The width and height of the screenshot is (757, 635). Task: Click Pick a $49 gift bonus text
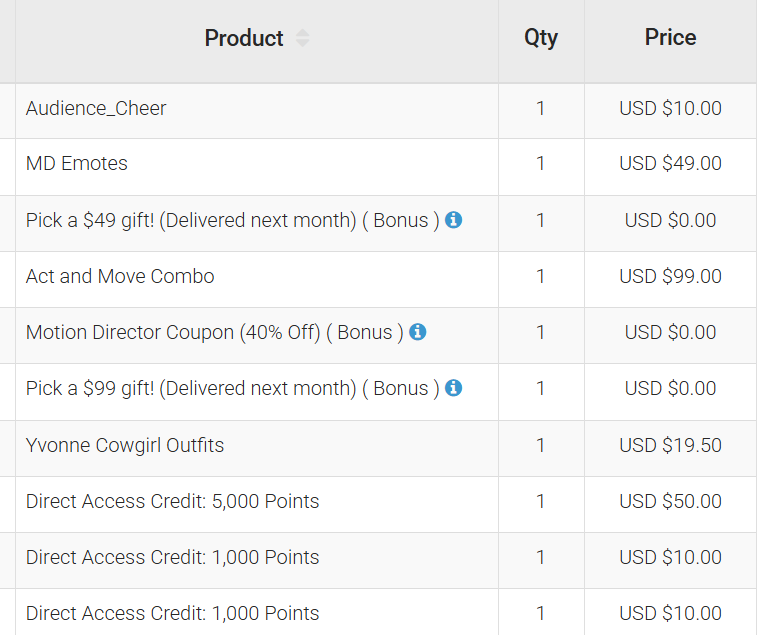point(232,220)
